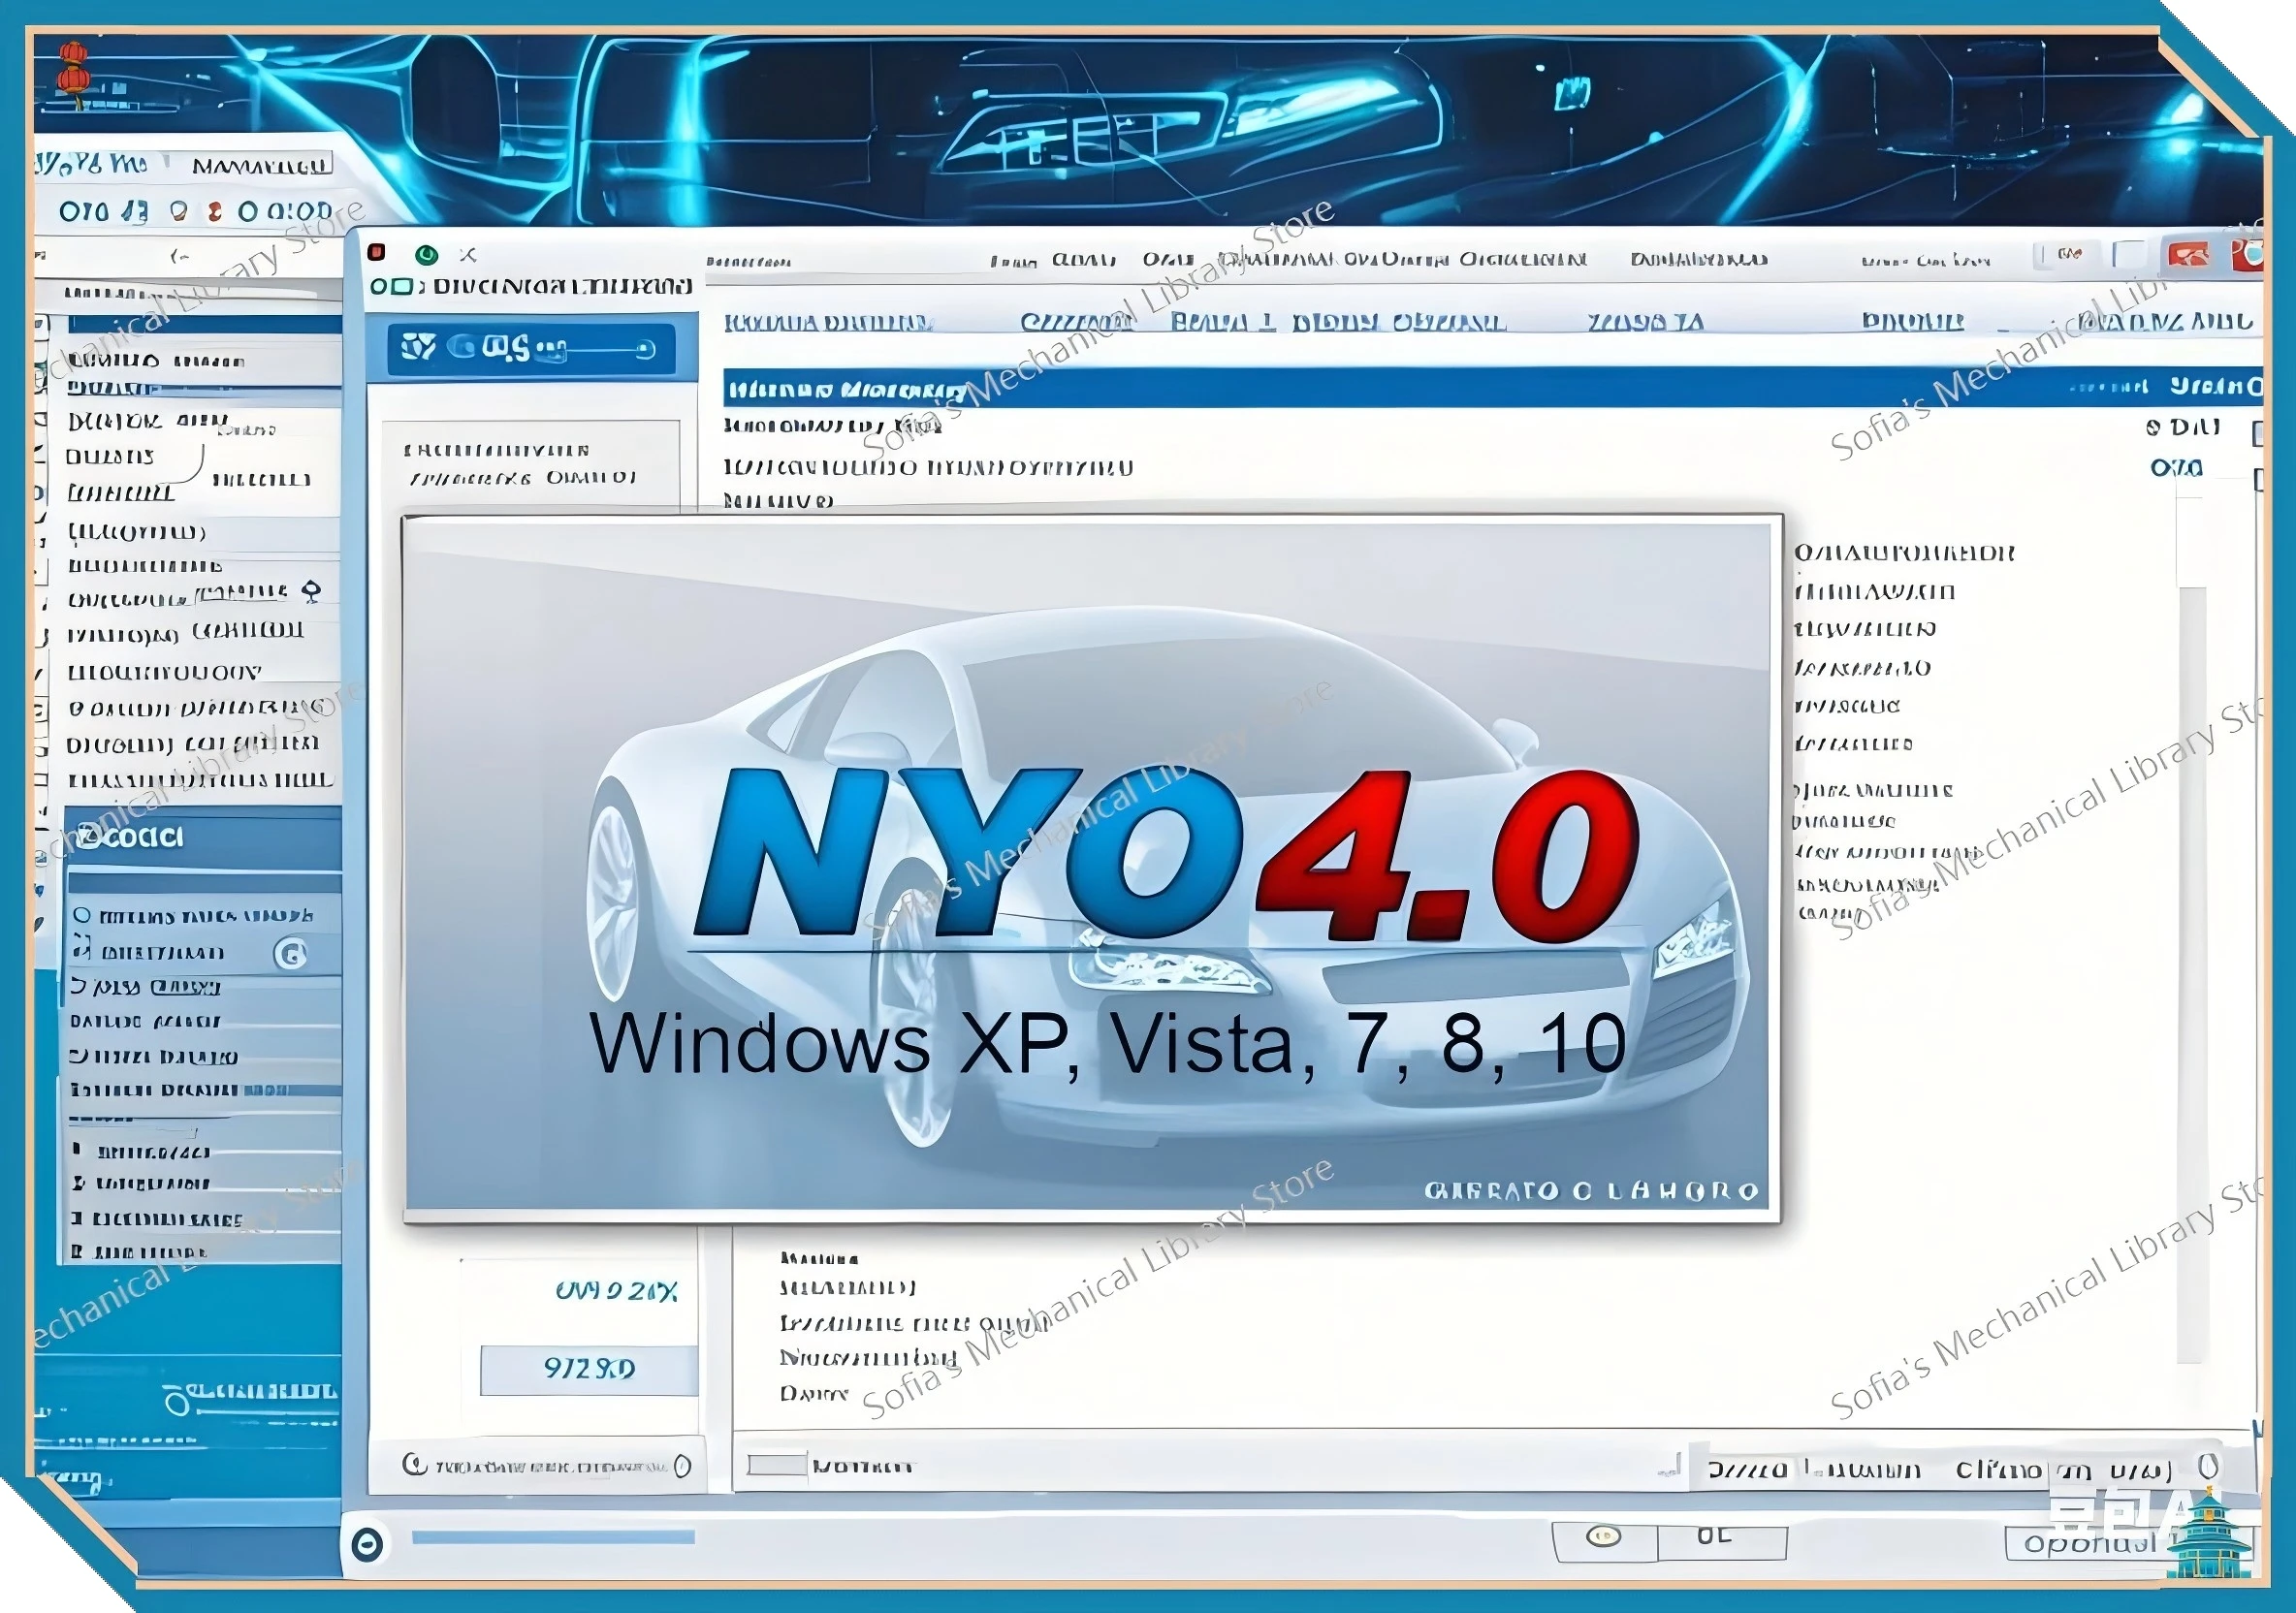Click the NYO 4.0 splash screen image
This screenshot has height=1613, width=2296.
(x=1091, y=868)
